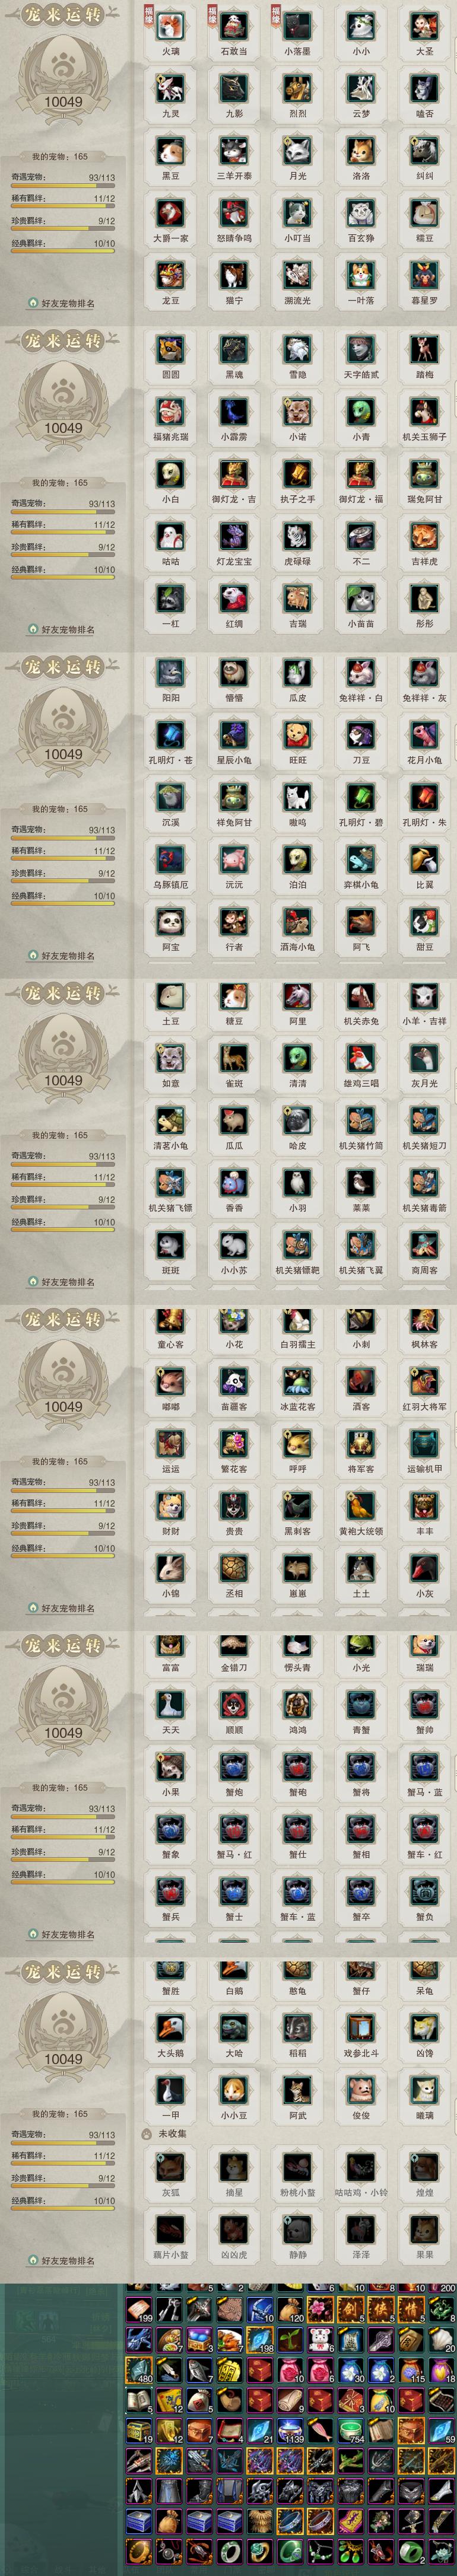Pick the 灯龙宝宝 pet icon
This screenshot has width=457, height=2576.
[234, 537]
